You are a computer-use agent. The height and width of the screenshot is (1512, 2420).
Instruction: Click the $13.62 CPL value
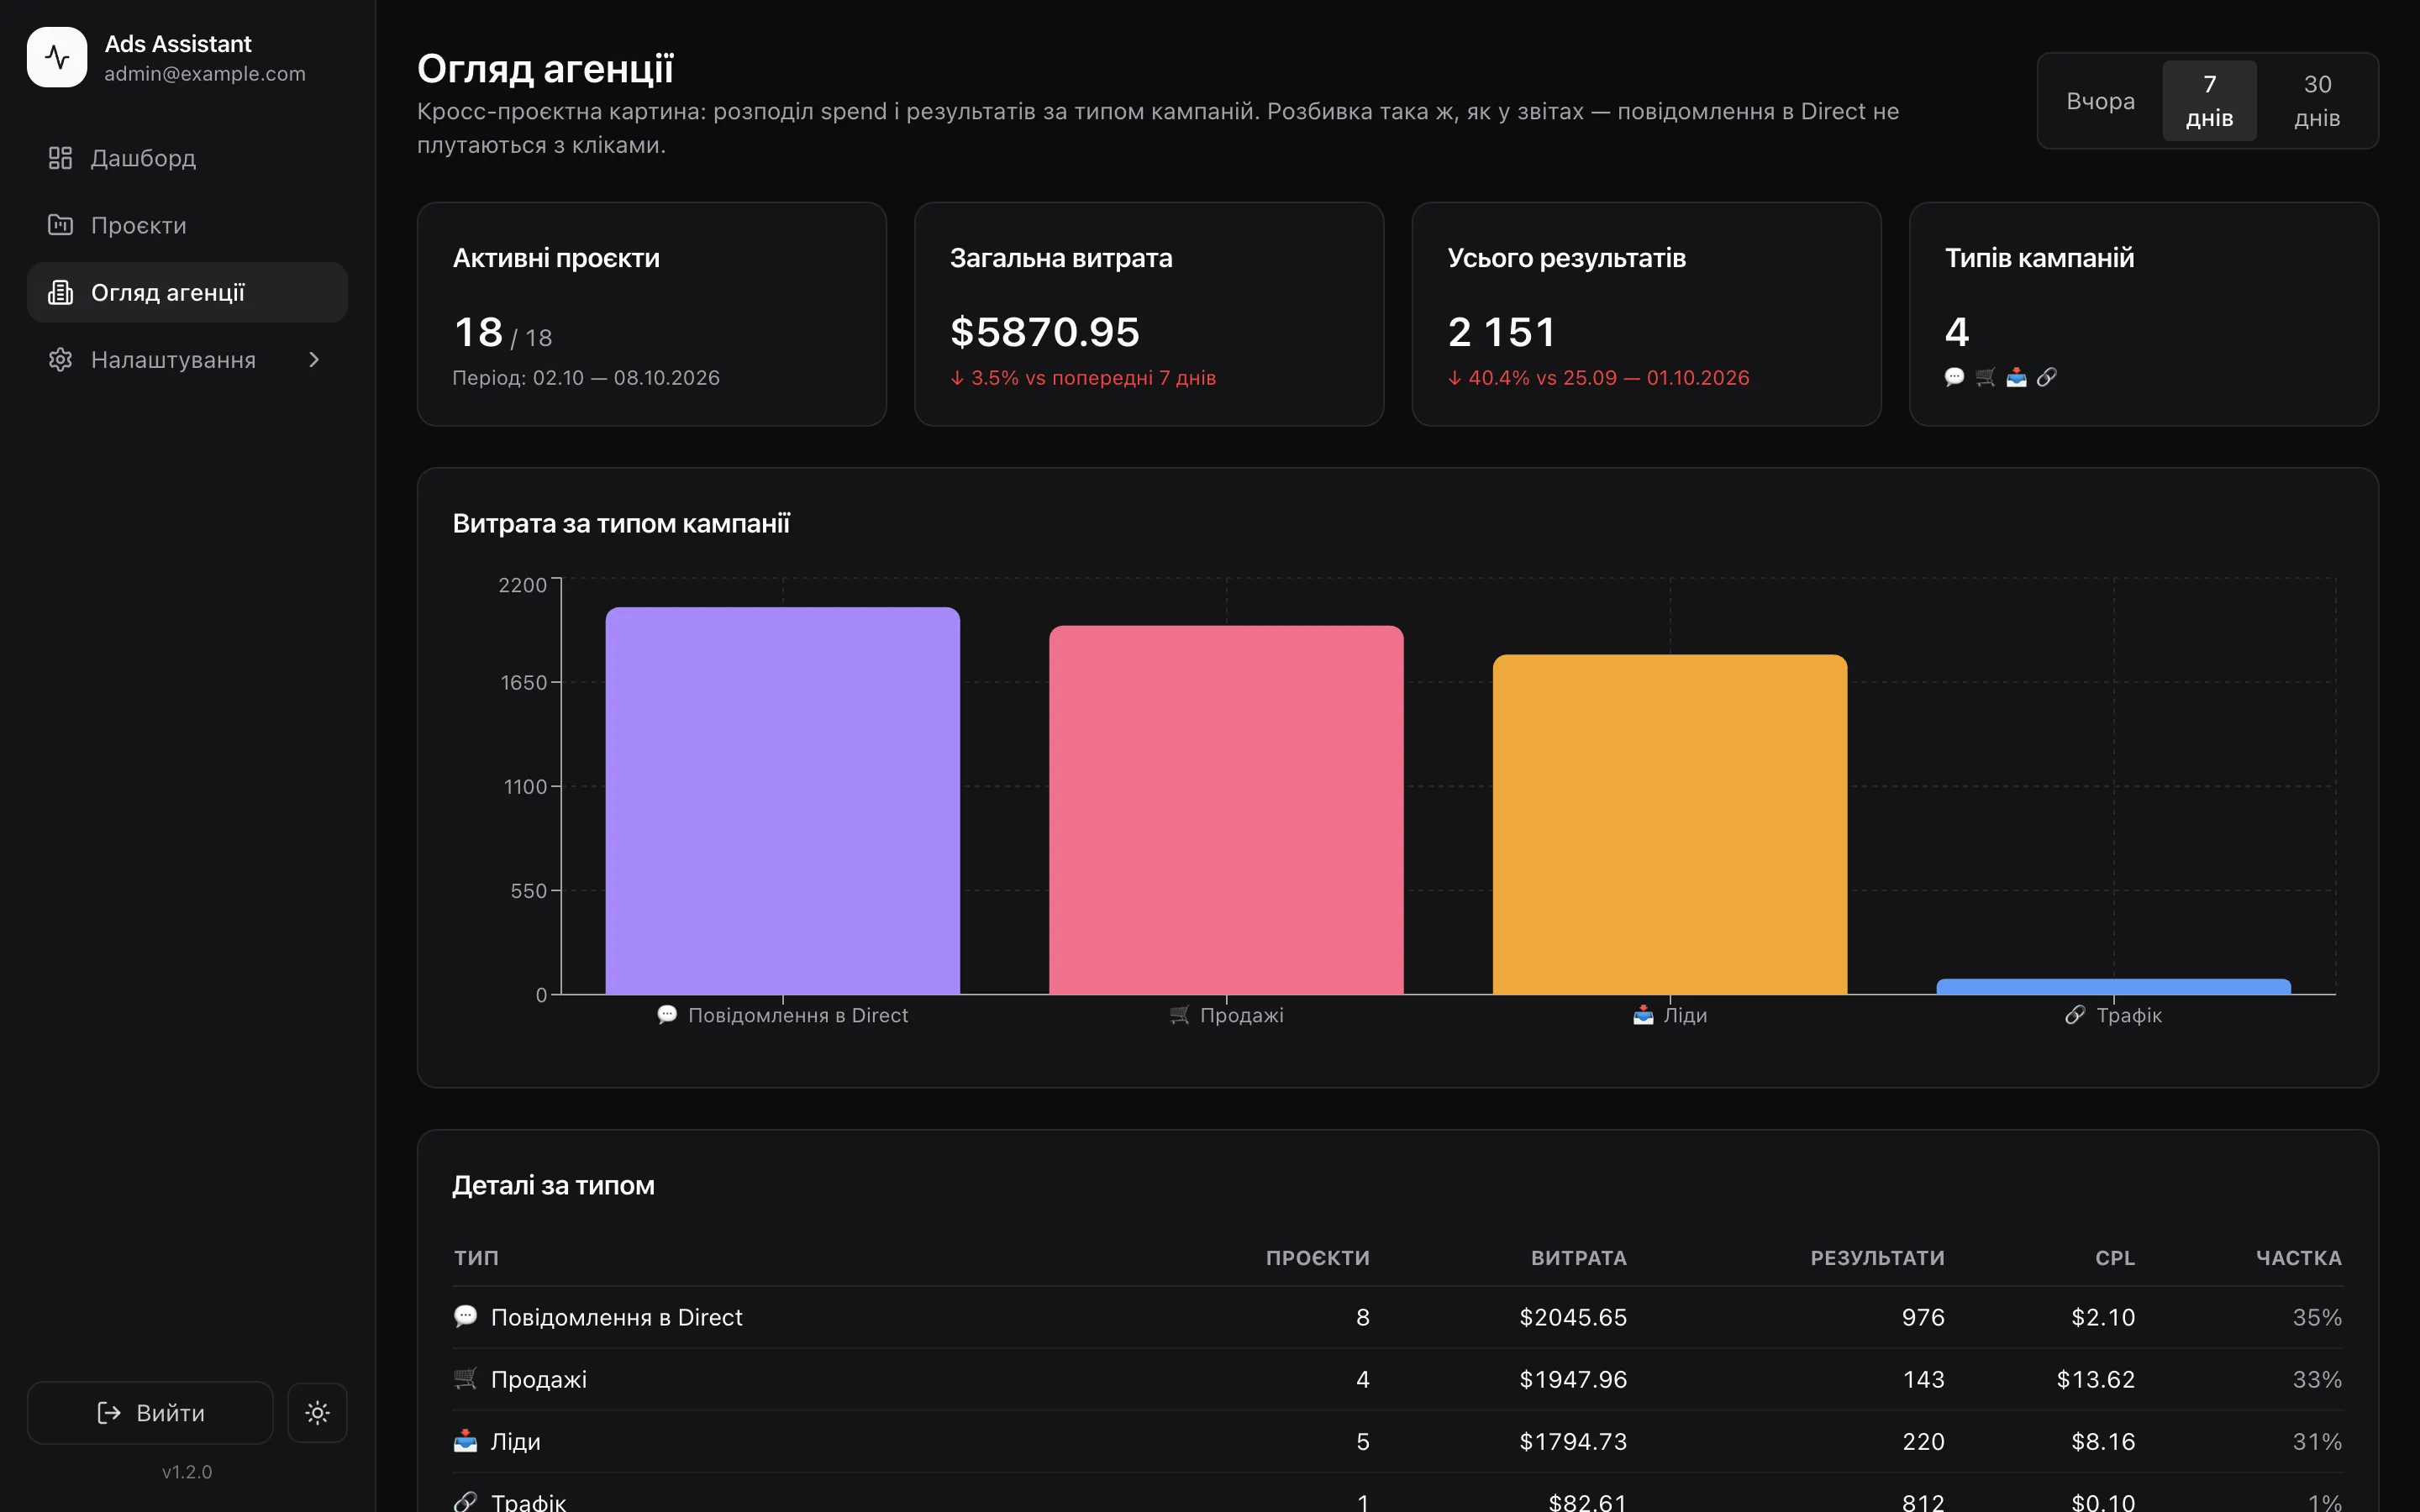2095,1379
